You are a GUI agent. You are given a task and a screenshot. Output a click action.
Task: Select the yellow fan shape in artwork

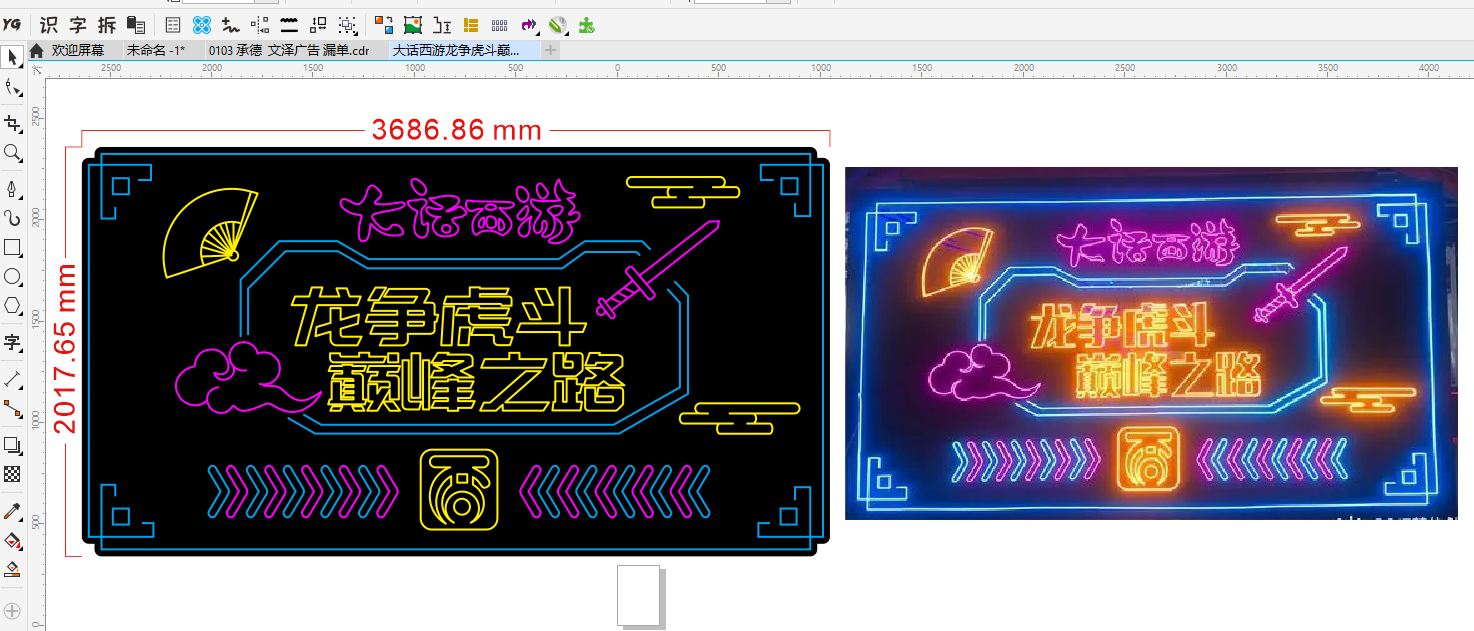click(x=209, y=233)
